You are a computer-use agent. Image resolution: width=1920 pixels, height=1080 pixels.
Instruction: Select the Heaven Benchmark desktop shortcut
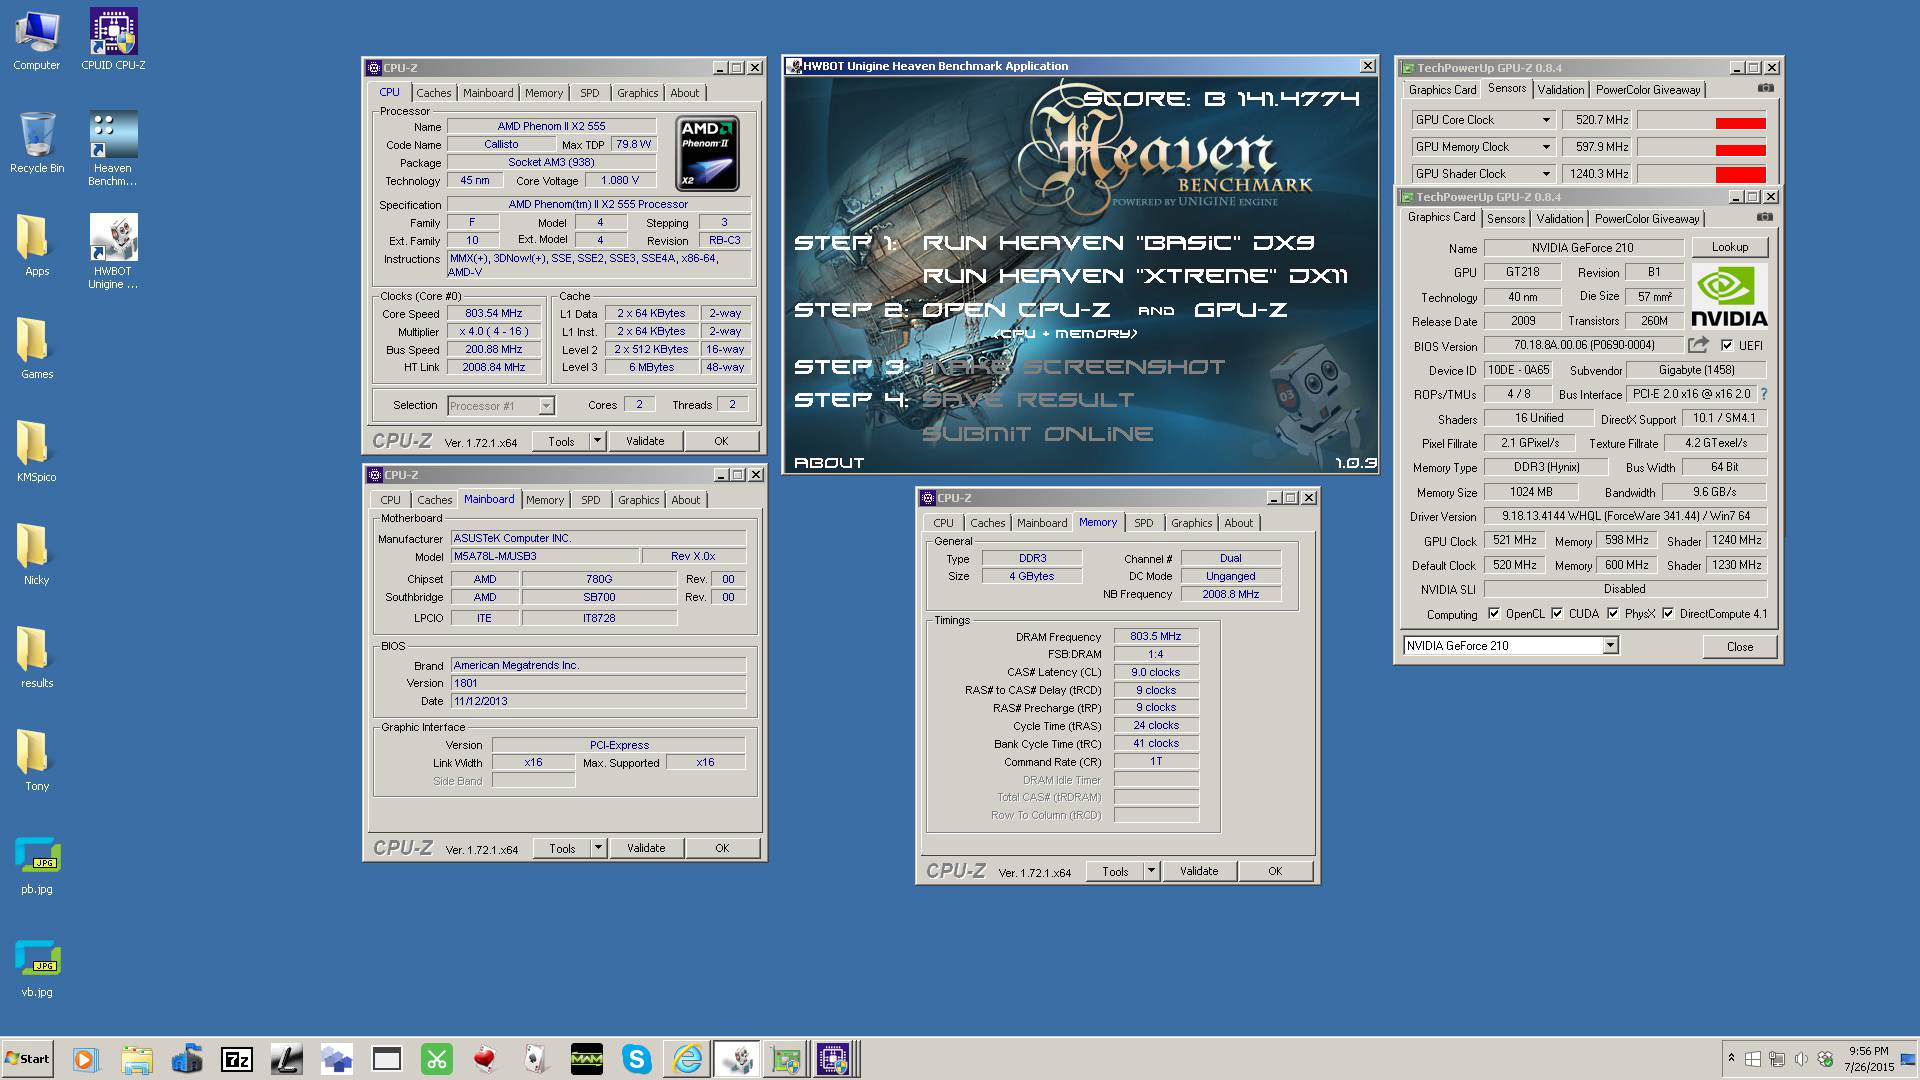click(113, 149)
